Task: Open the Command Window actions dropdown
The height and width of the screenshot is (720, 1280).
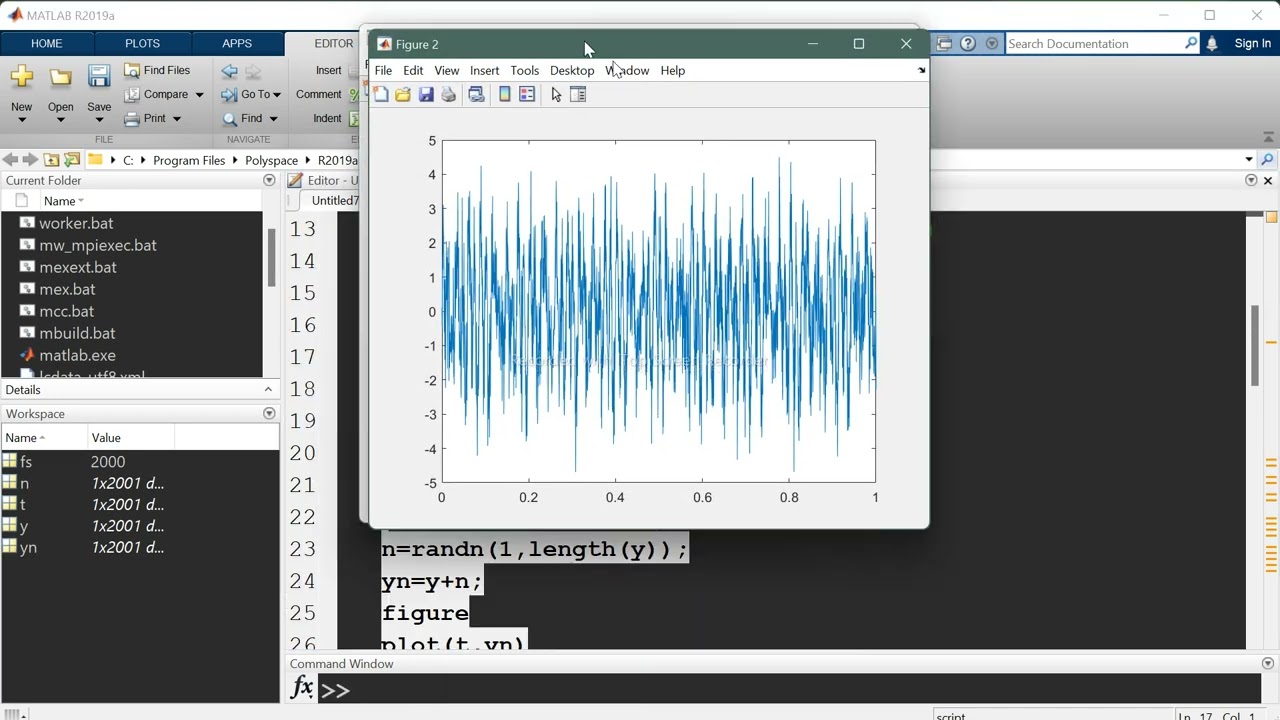Action: (1268, 663)
